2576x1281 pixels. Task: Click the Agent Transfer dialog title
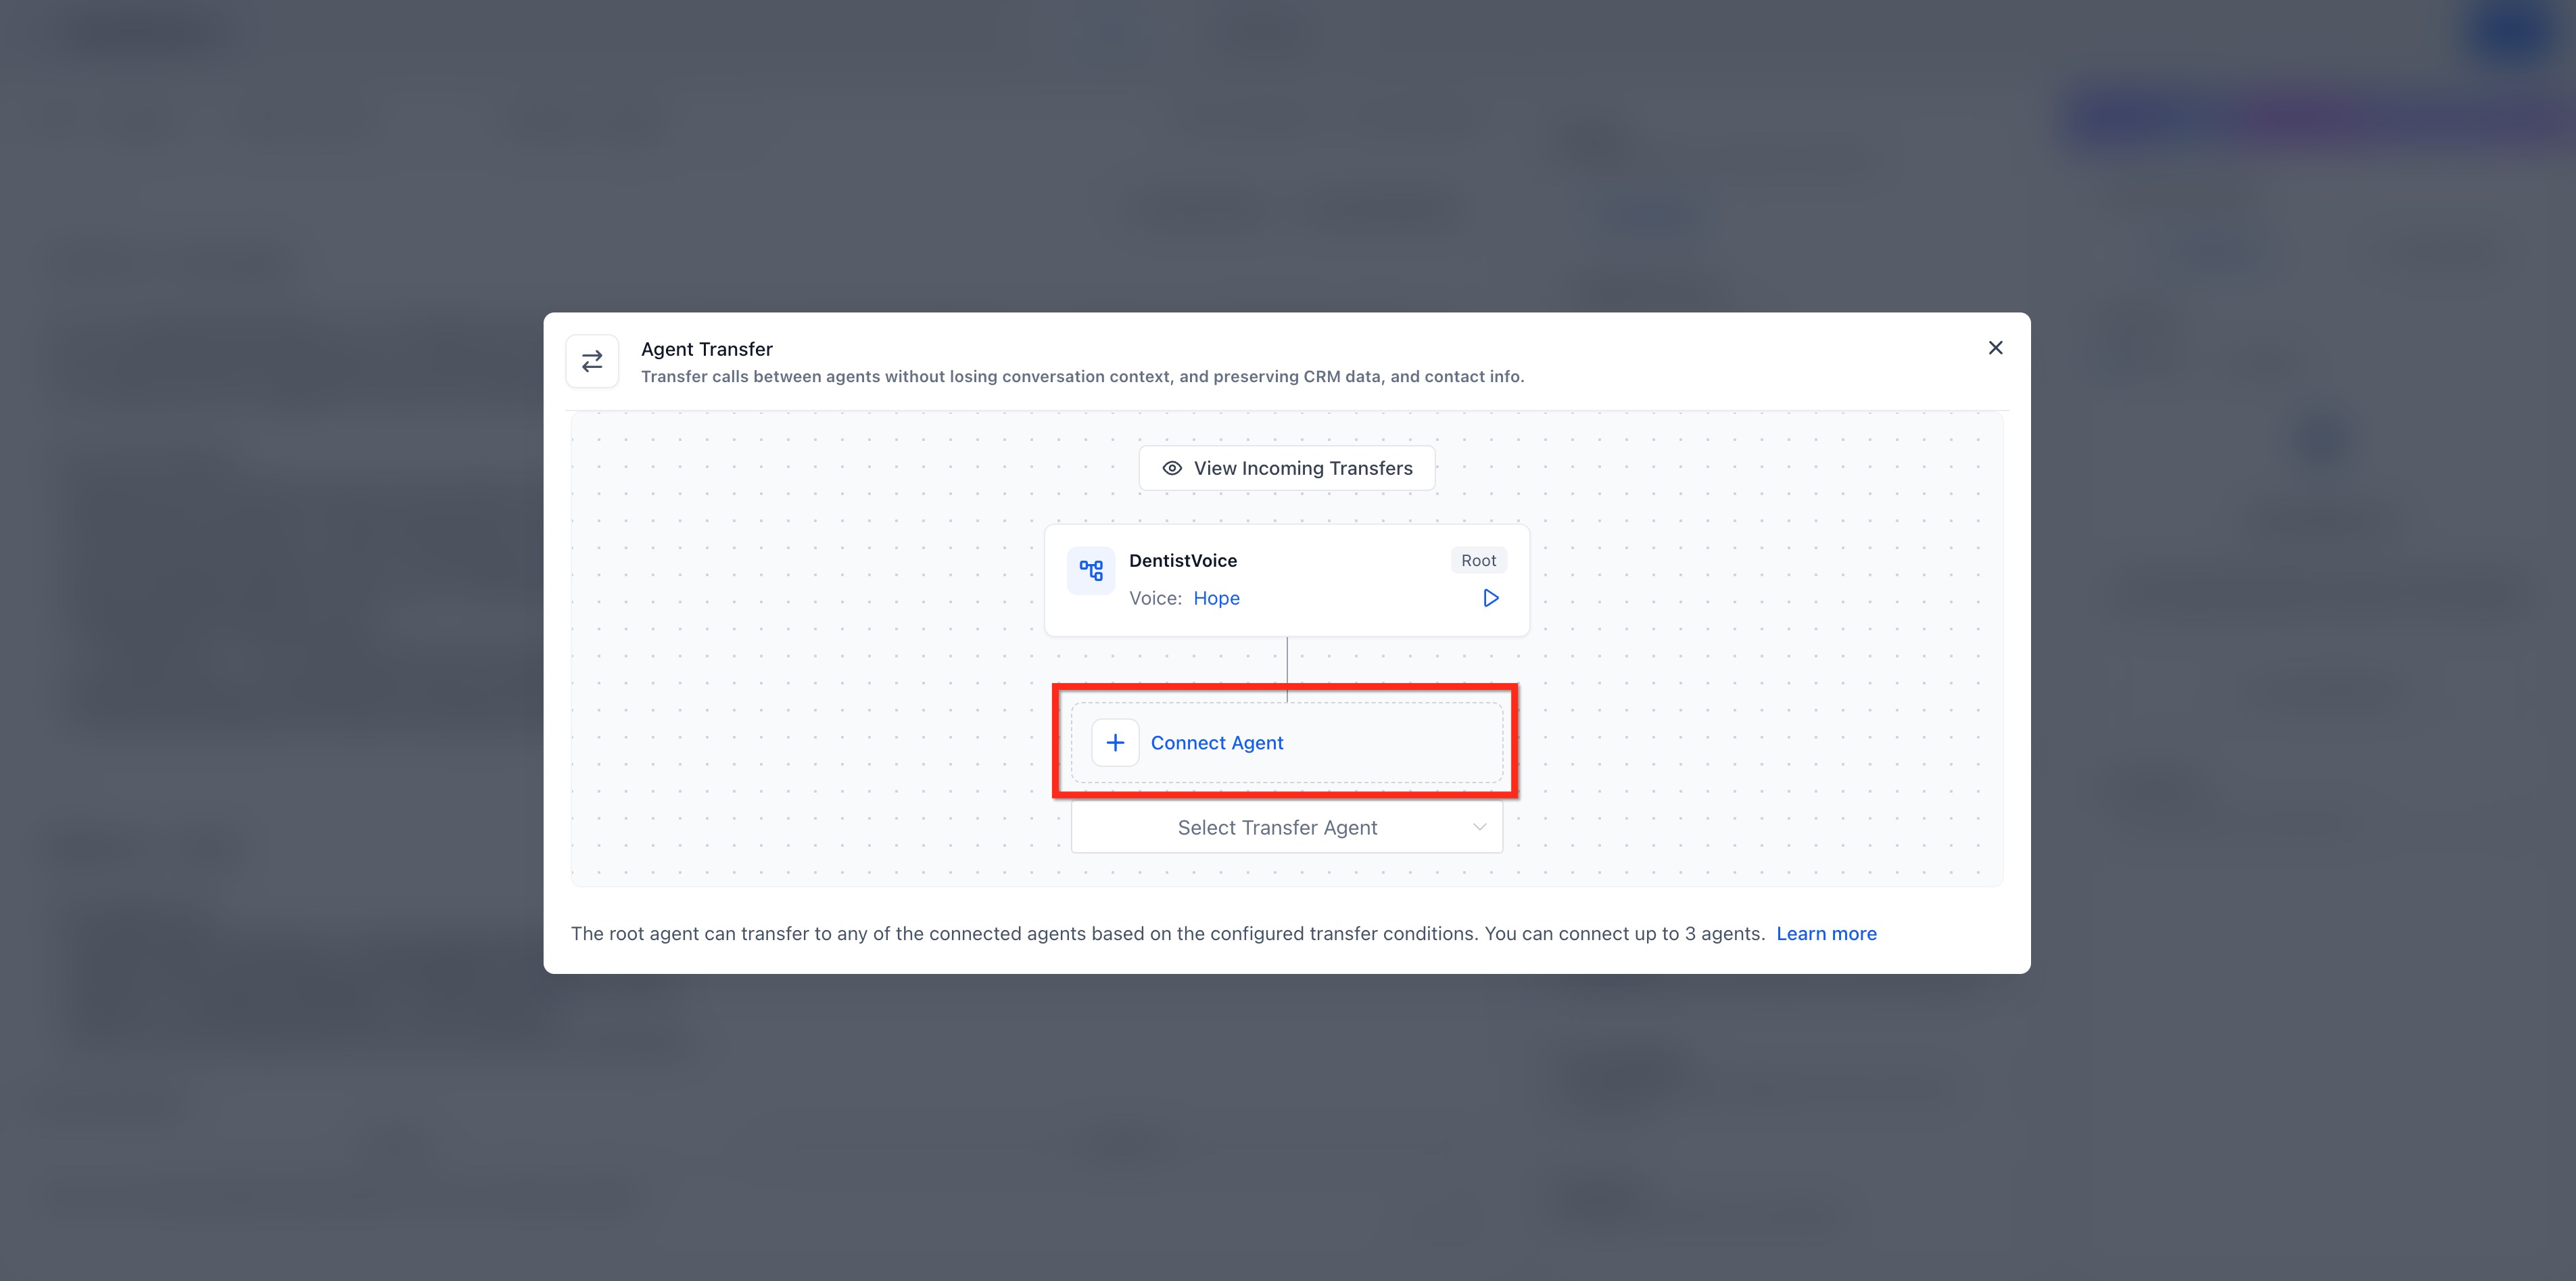[x=706, y=349]
